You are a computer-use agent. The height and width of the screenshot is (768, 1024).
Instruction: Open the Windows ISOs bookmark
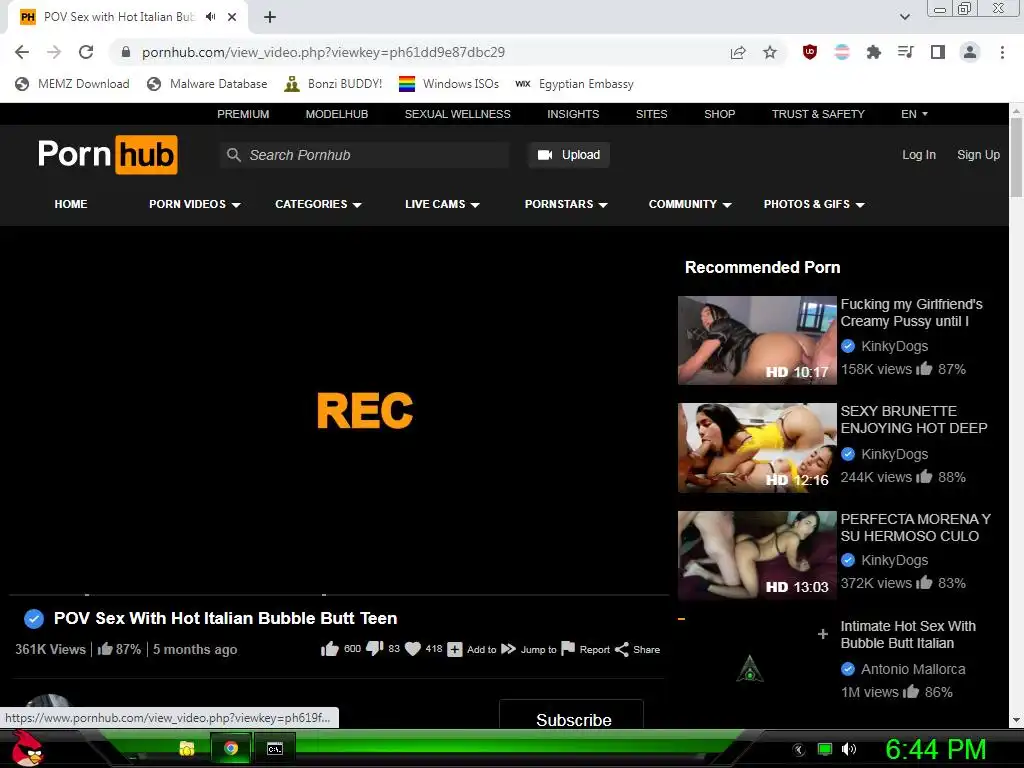click(x=449, y=84)
